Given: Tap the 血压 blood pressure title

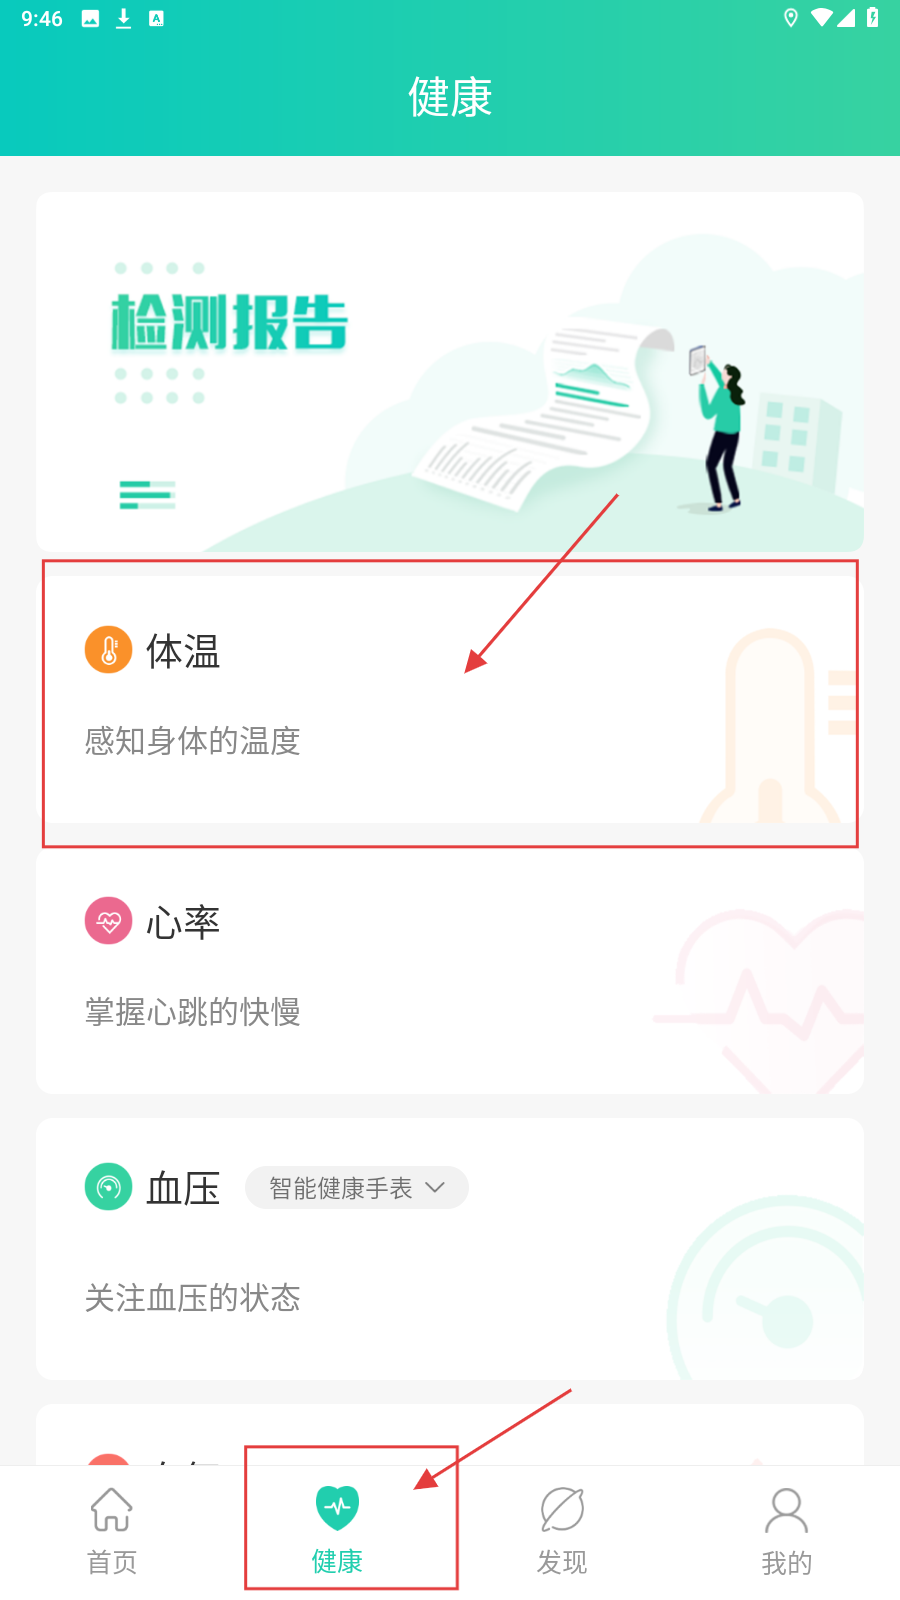Looking at the screenshot, I should (183, 1188).
